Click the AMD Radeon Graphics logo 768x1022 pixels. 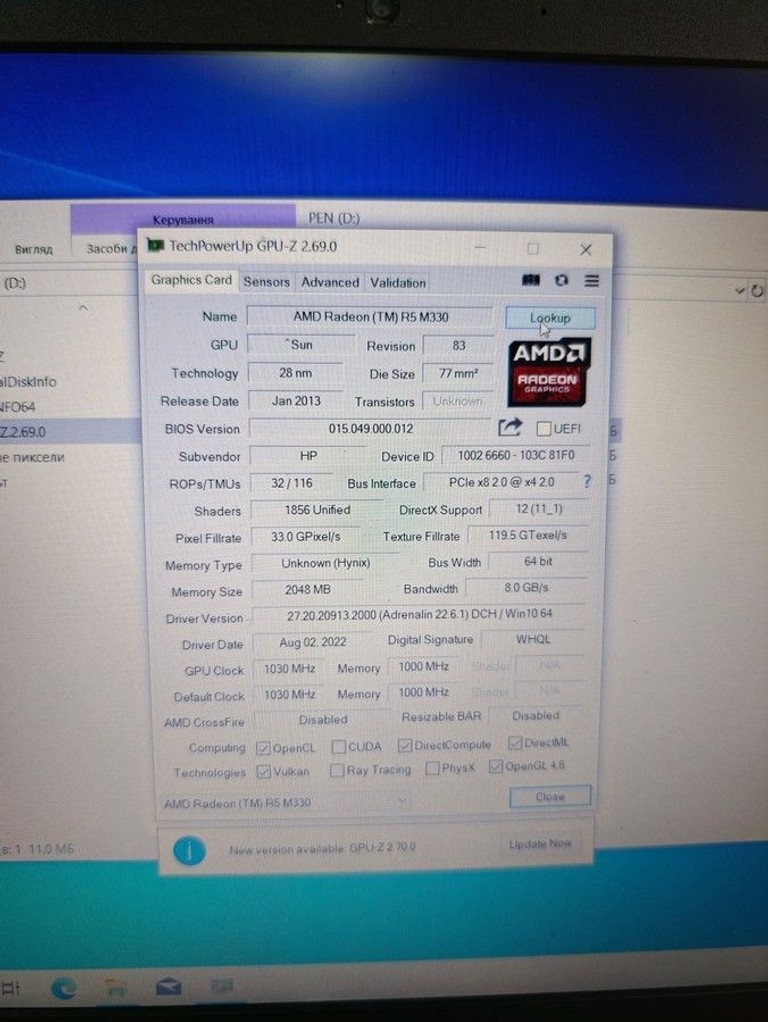(x=549, y=371)
